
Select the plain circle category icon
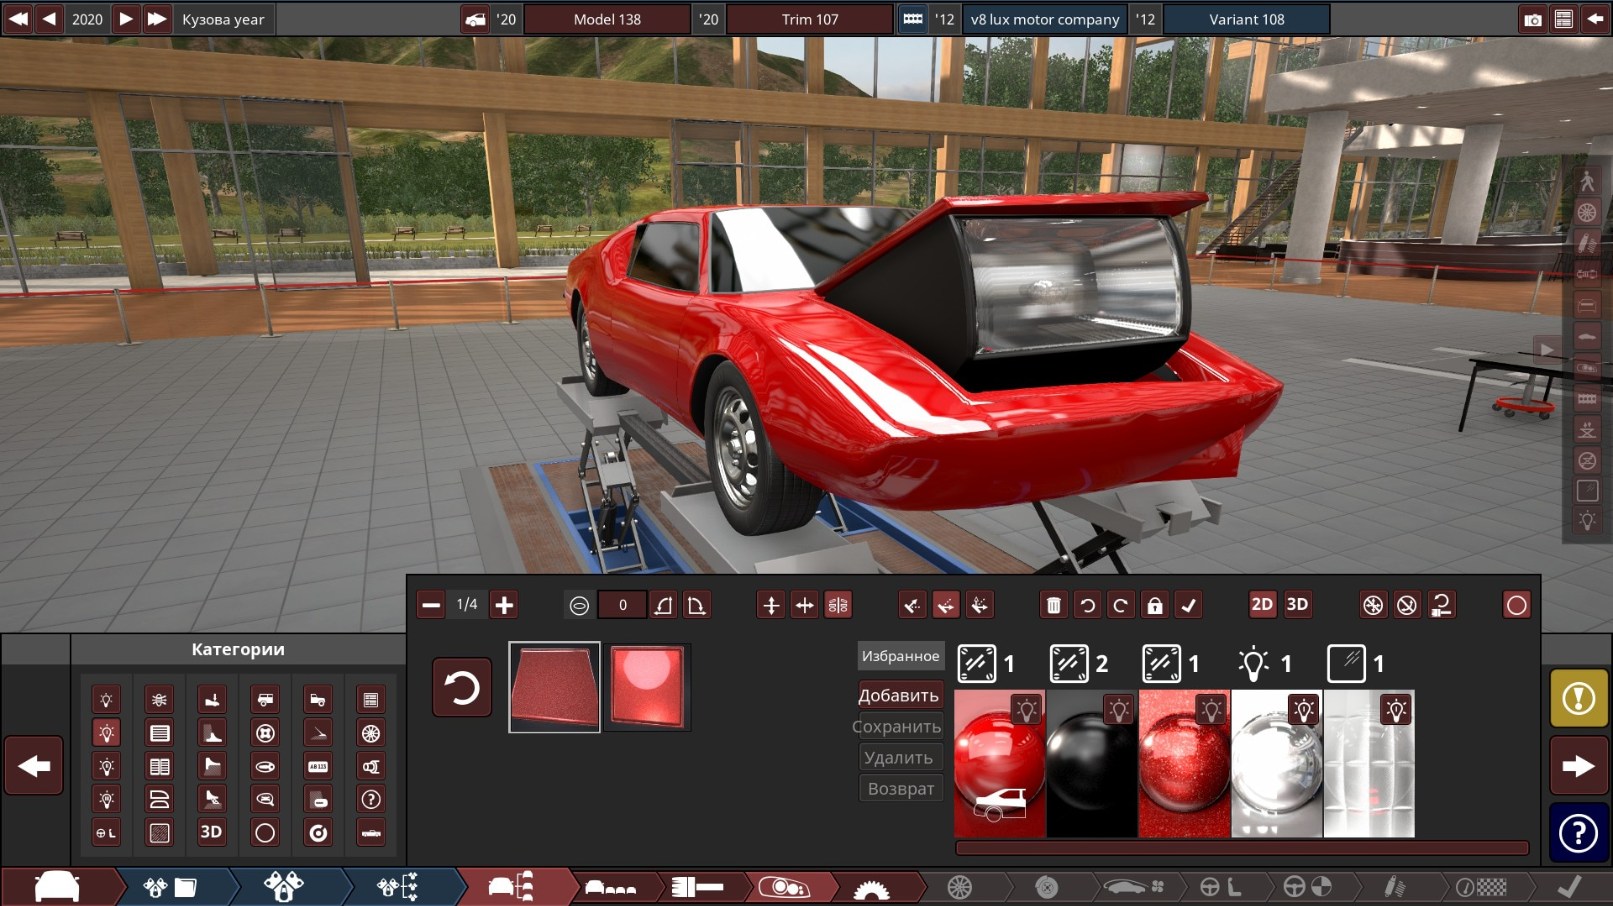(x=265, y=832)
